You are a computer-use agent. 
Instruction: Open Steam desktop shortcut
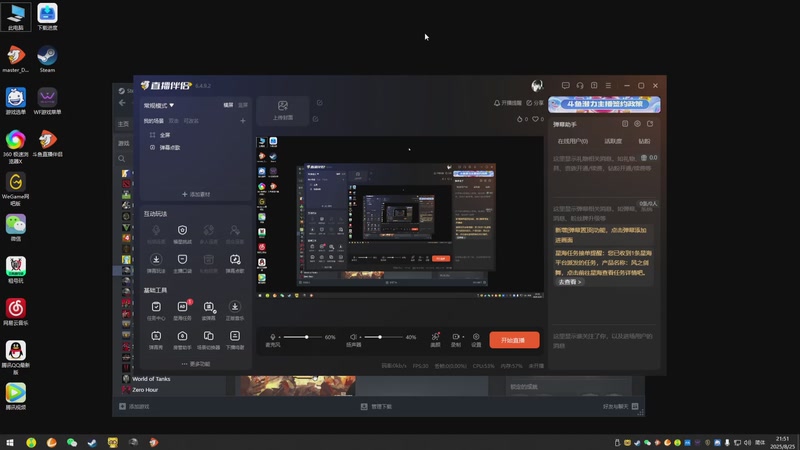(47, 59)
